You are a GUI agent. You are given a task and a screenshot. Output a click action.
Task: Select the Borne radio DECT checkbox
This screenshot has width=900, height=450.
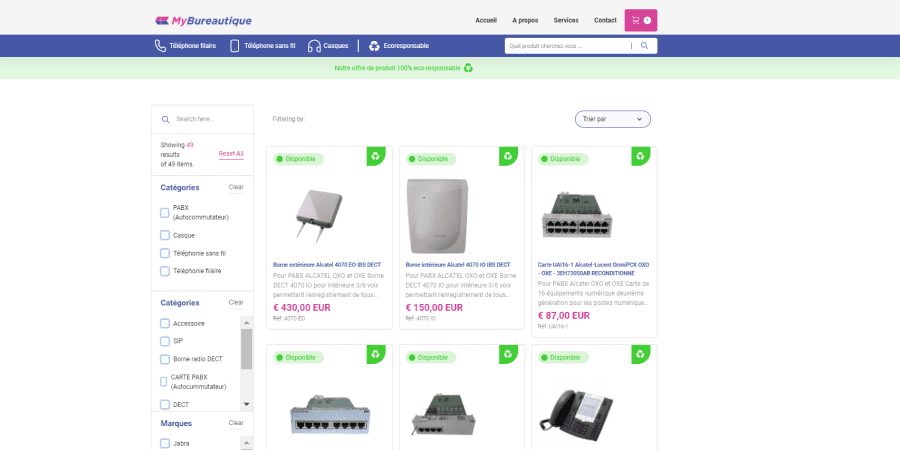[x=165, y=359]
